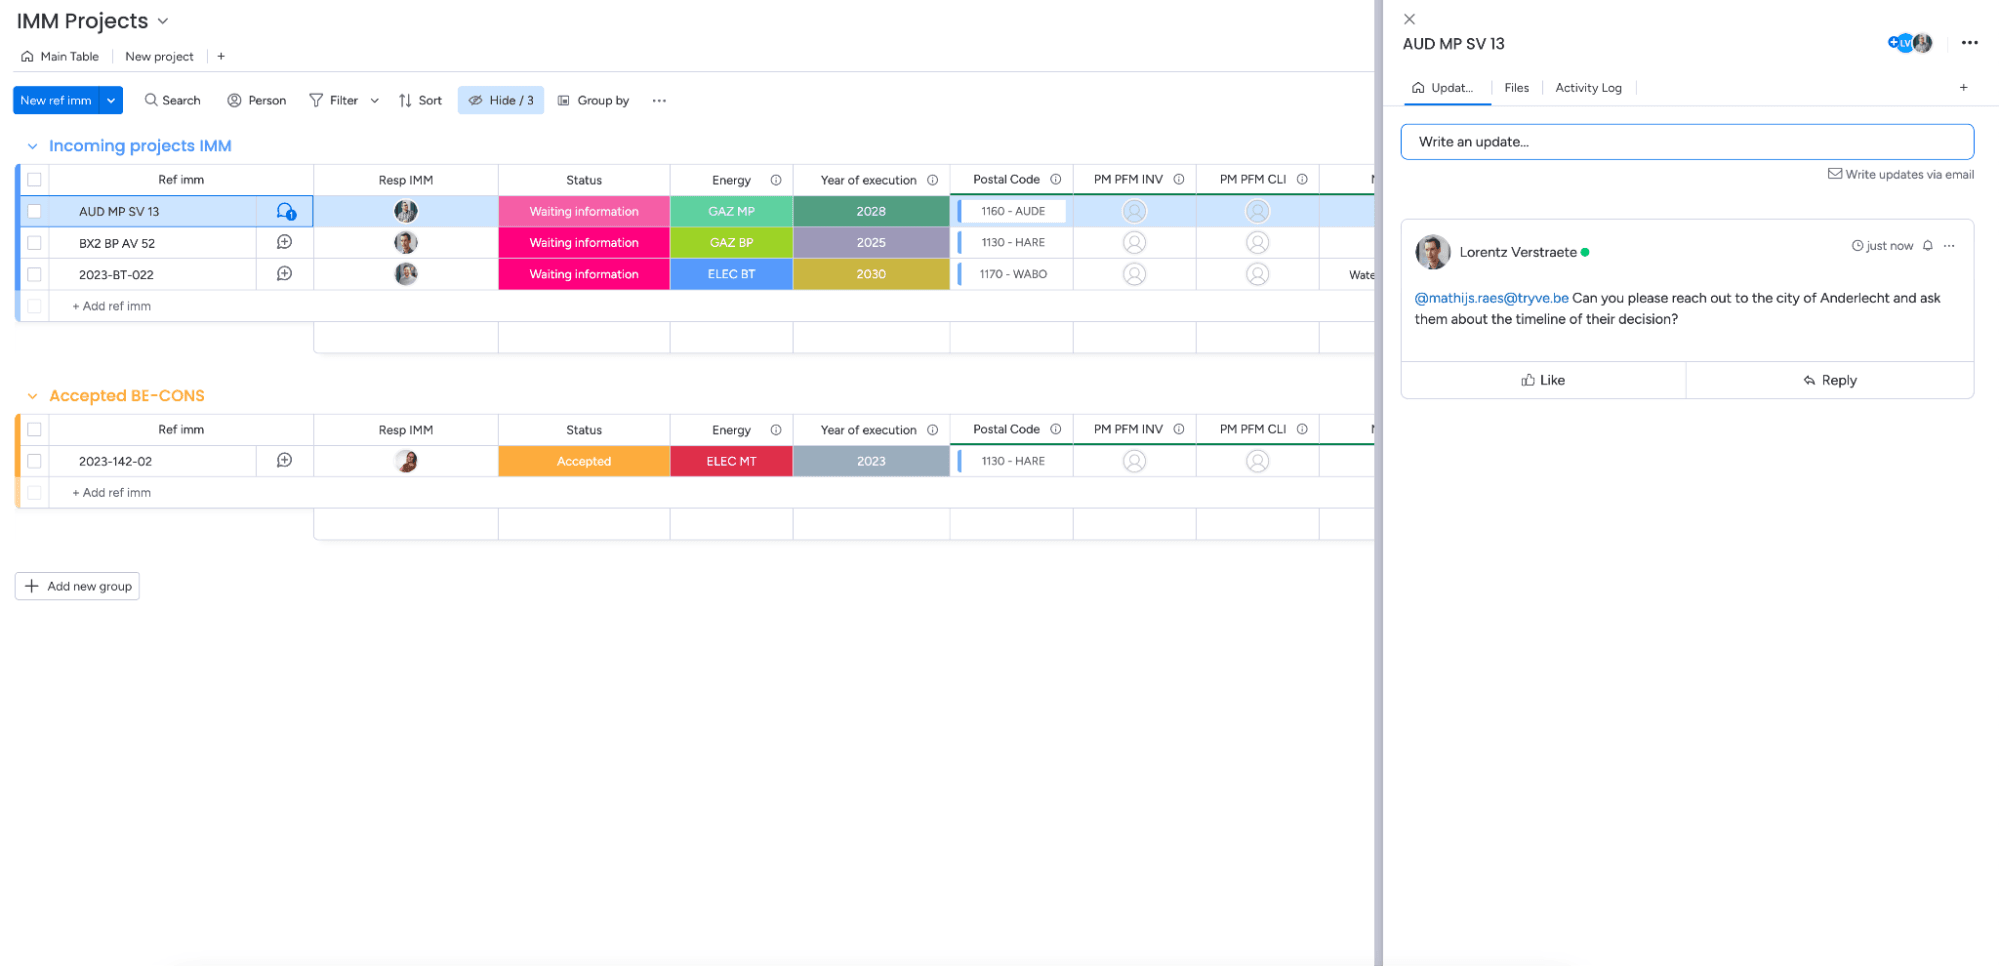Open the Search tool in the toolbar

coord(172,100)
